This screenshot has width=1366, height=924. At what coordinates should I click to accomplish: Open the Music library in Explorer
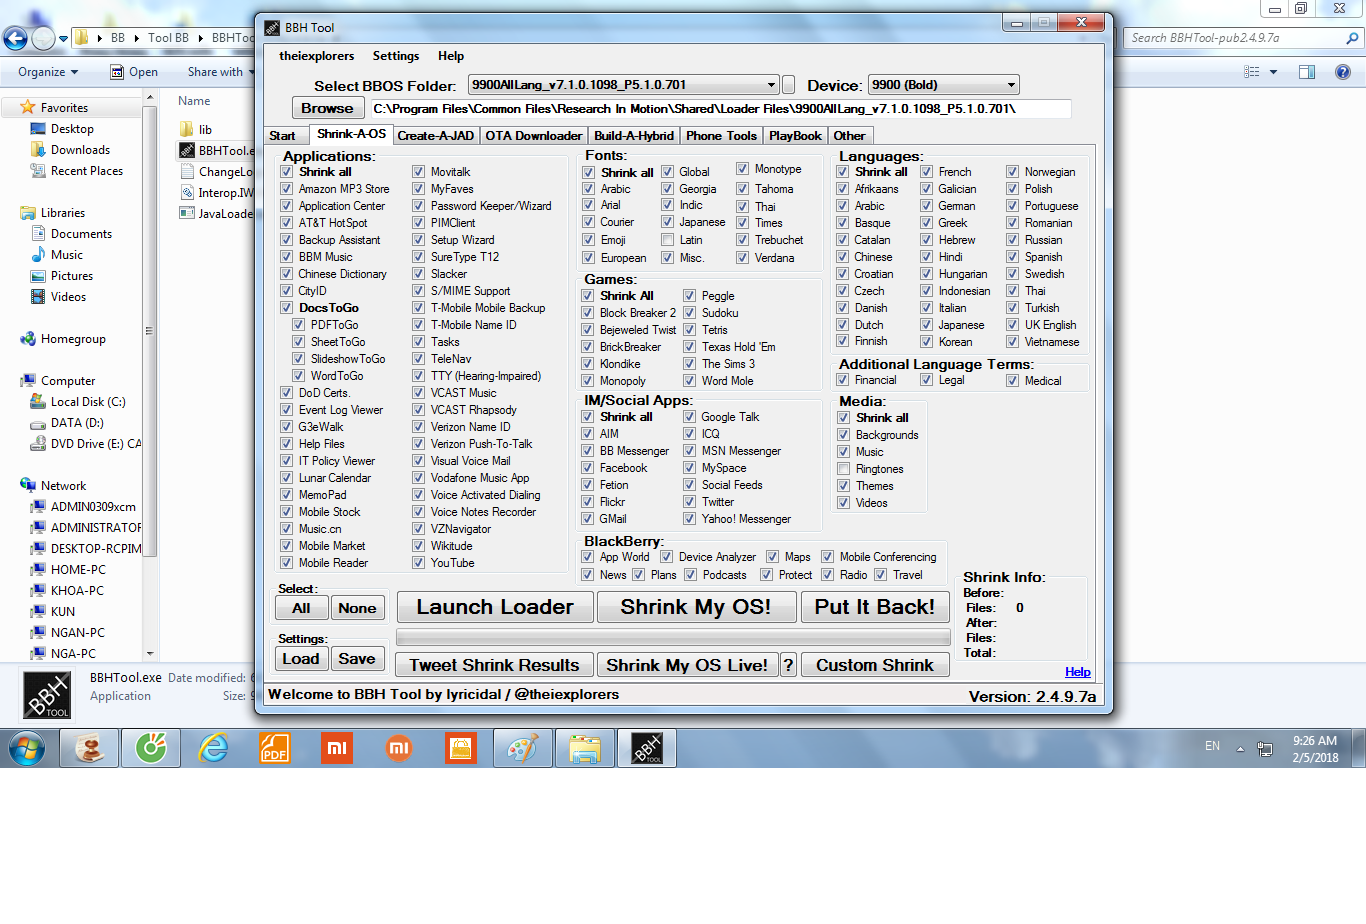tap(67, 255)
